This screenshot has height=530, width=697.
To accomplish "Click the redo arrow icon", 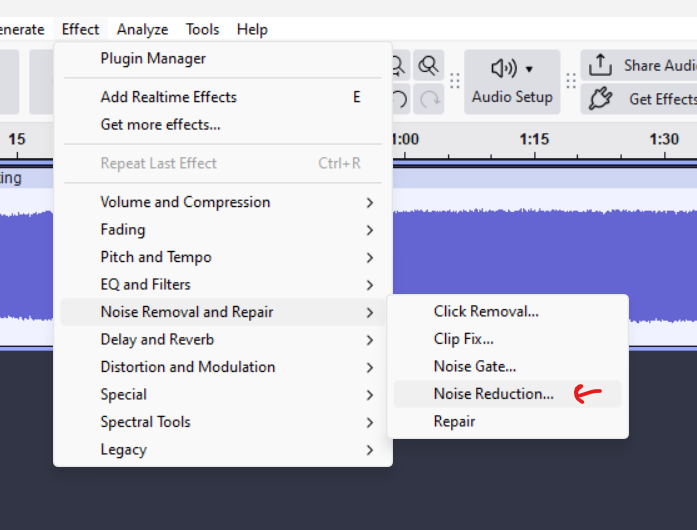I will point(429,98).
